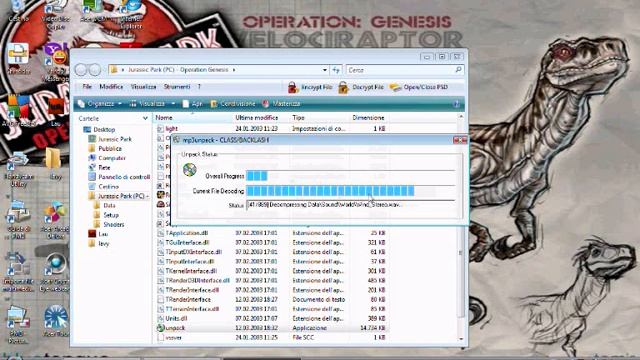Click the Encrypt File toolbar icon

coord(293,87)
